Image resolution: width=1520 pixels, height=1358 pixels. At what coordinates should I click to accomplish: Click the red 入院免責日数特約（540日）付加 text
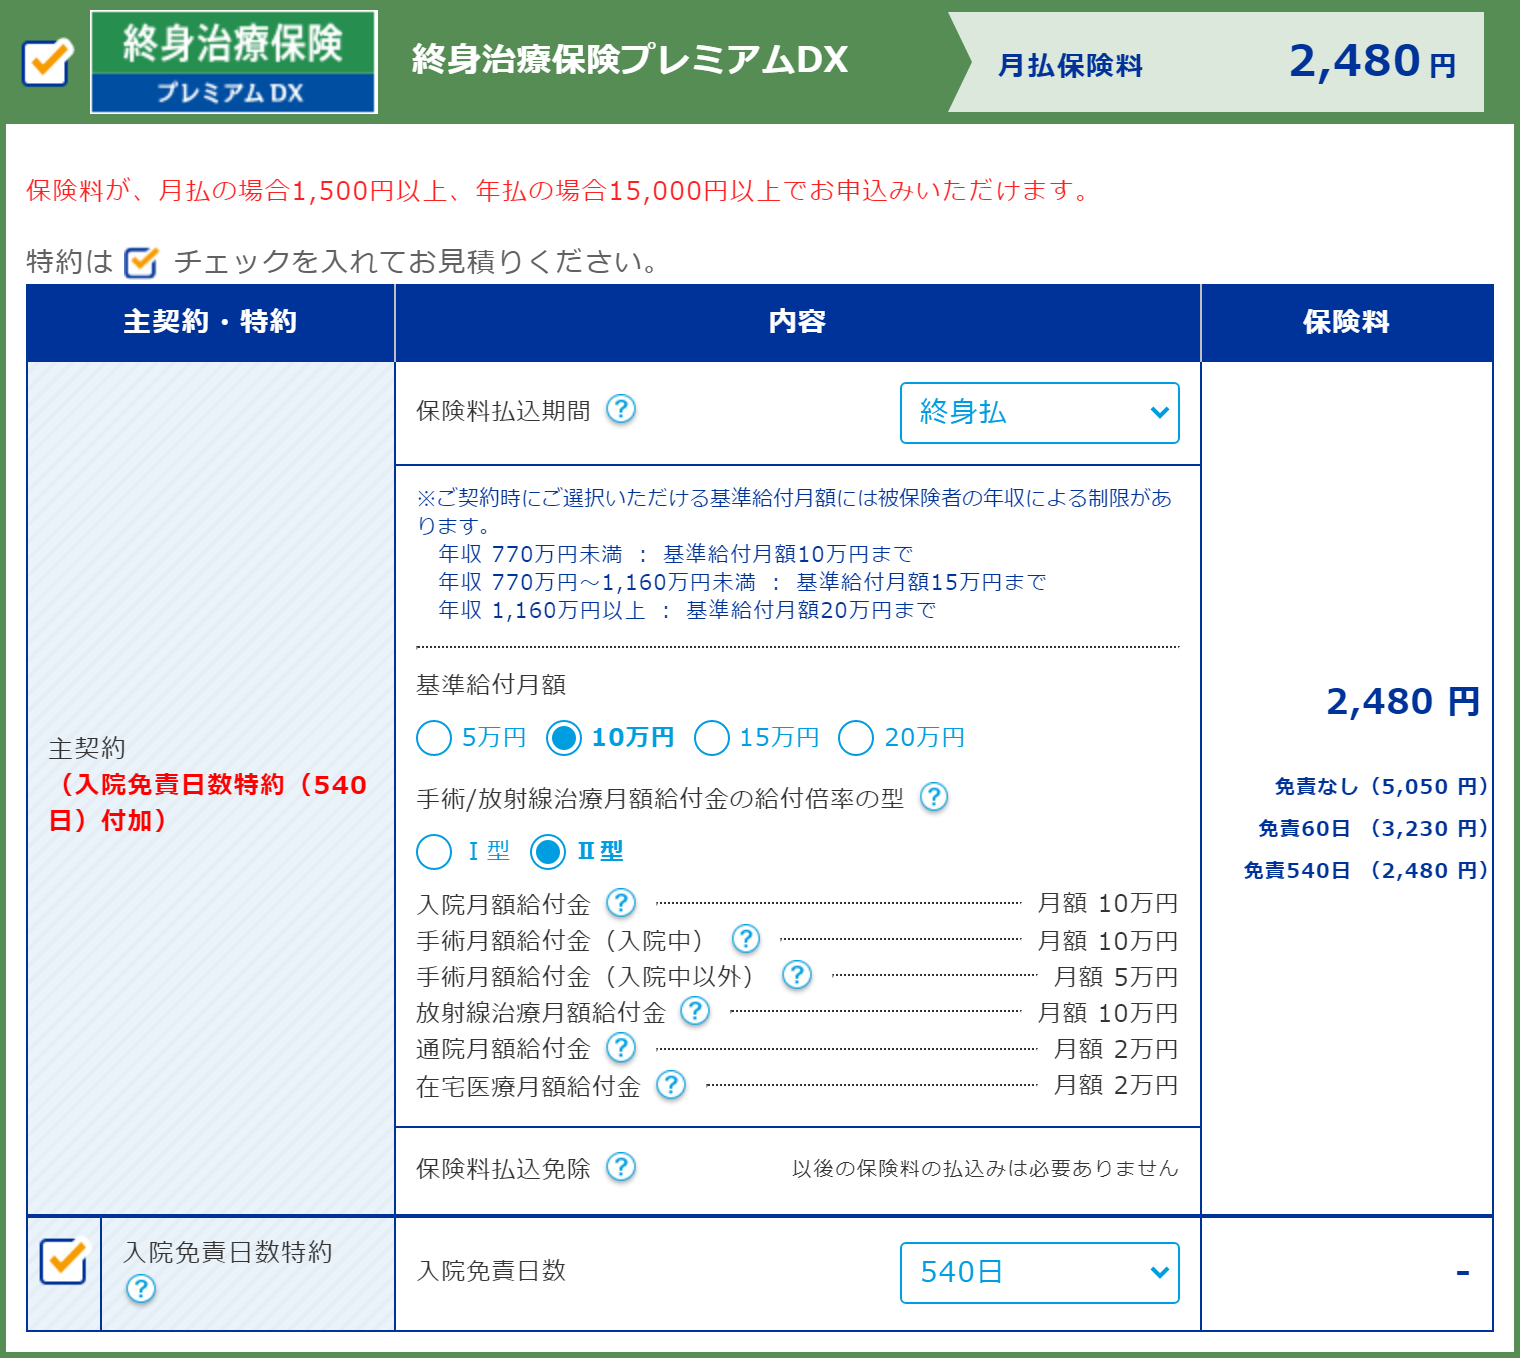pos(208,803)
